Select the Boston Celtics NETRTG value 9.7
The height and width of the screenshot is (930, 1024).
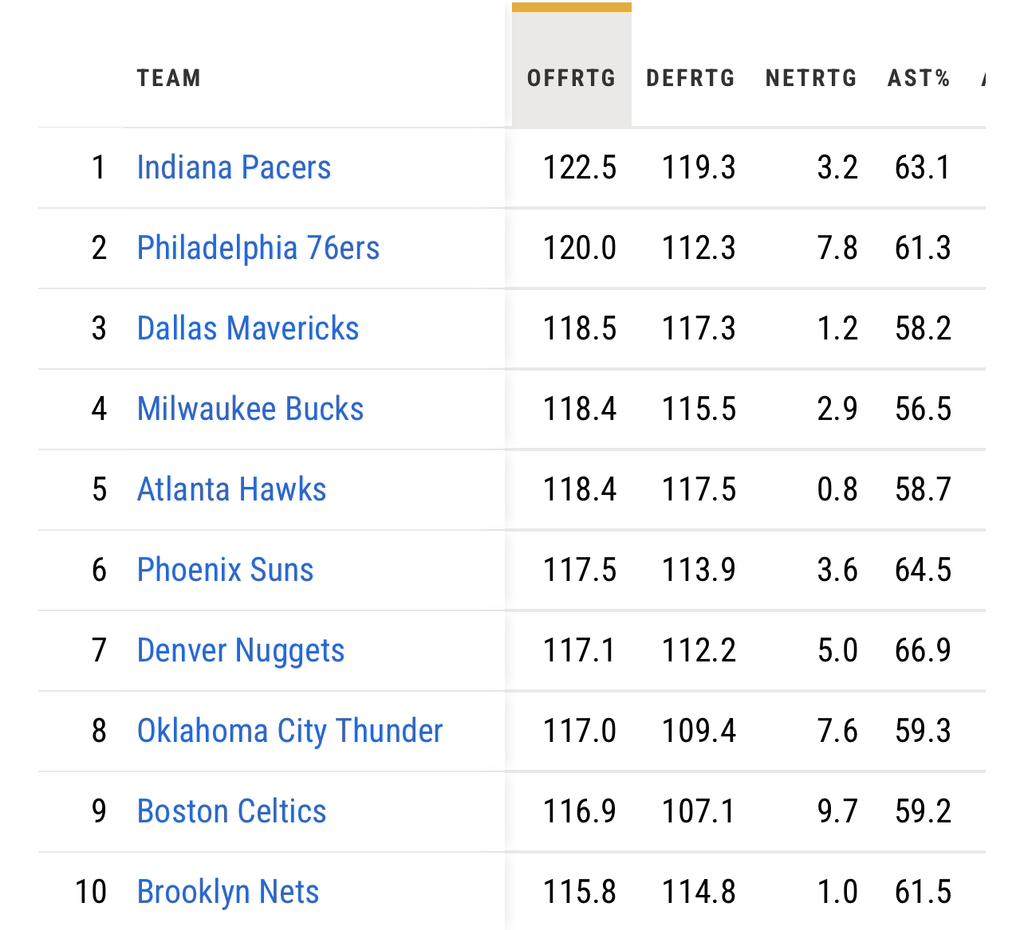836,811
